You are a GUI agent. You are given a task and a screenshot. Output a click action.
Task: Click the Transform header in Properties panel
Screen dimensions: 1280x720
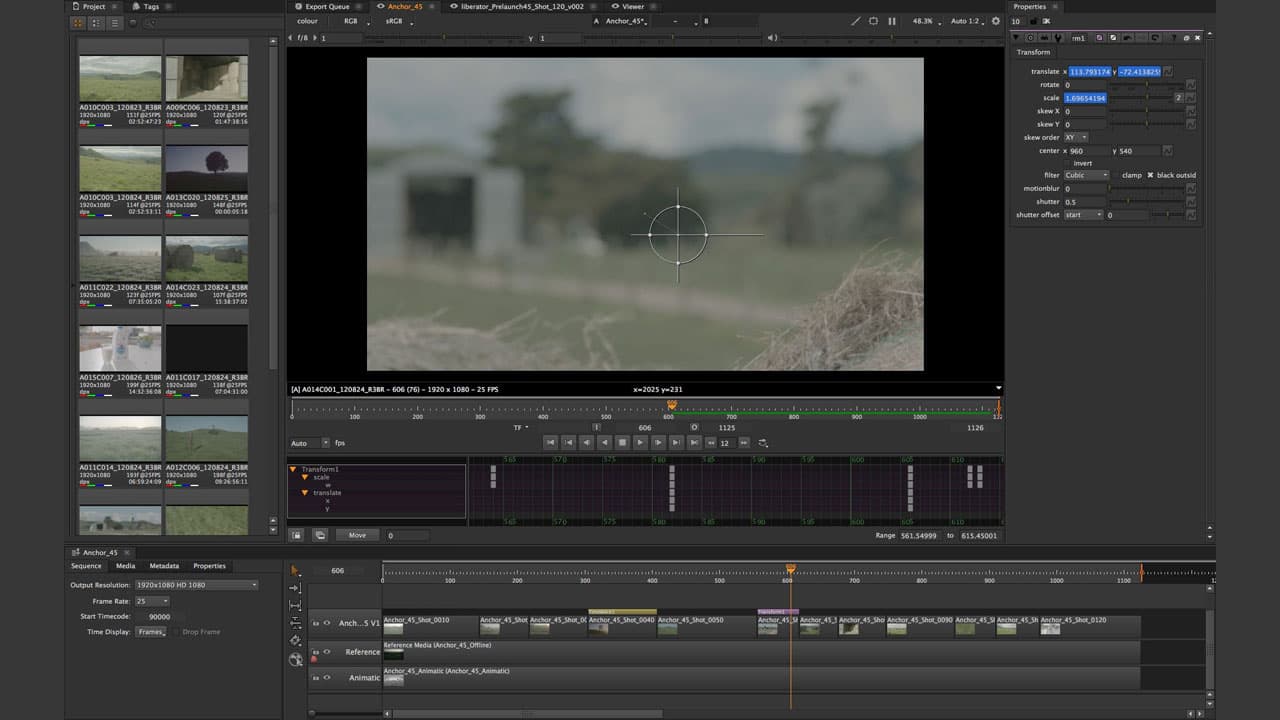[x=1033, y=52]
